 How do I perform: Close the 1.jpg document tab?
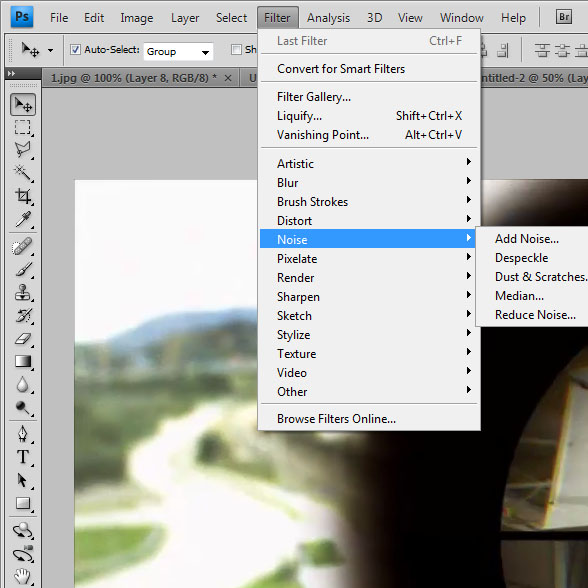[x=228, y=78]
